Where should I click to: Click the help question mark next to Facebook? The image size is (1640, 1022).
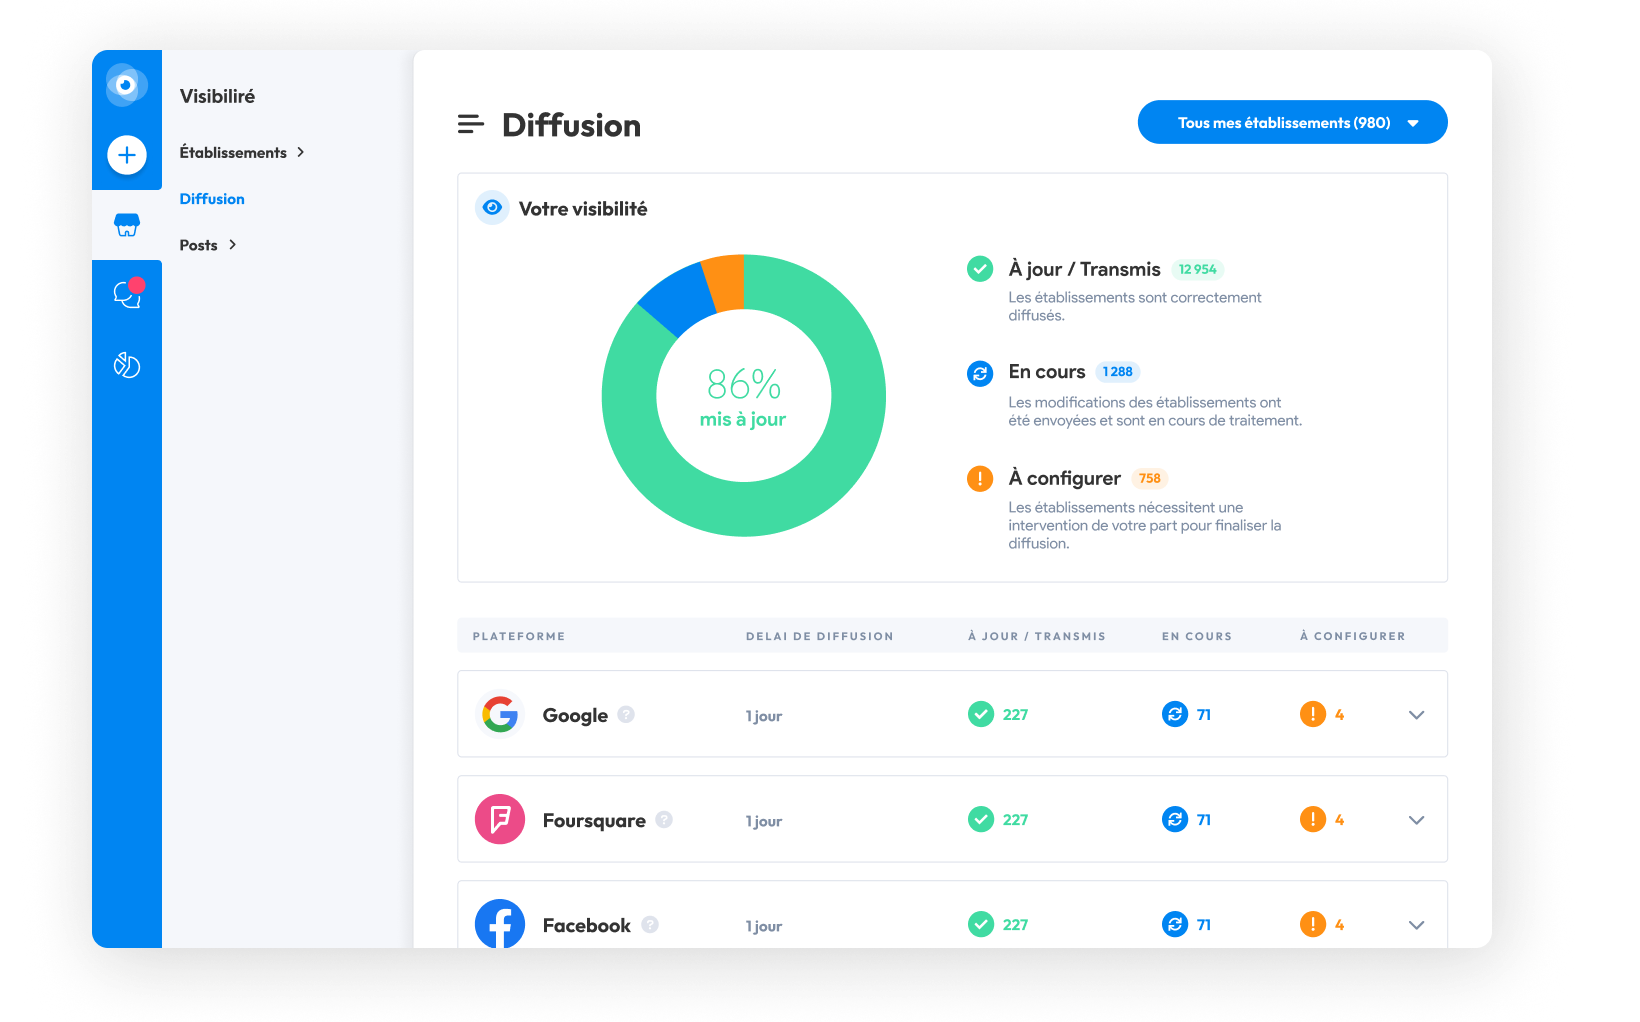pos(650,924)
